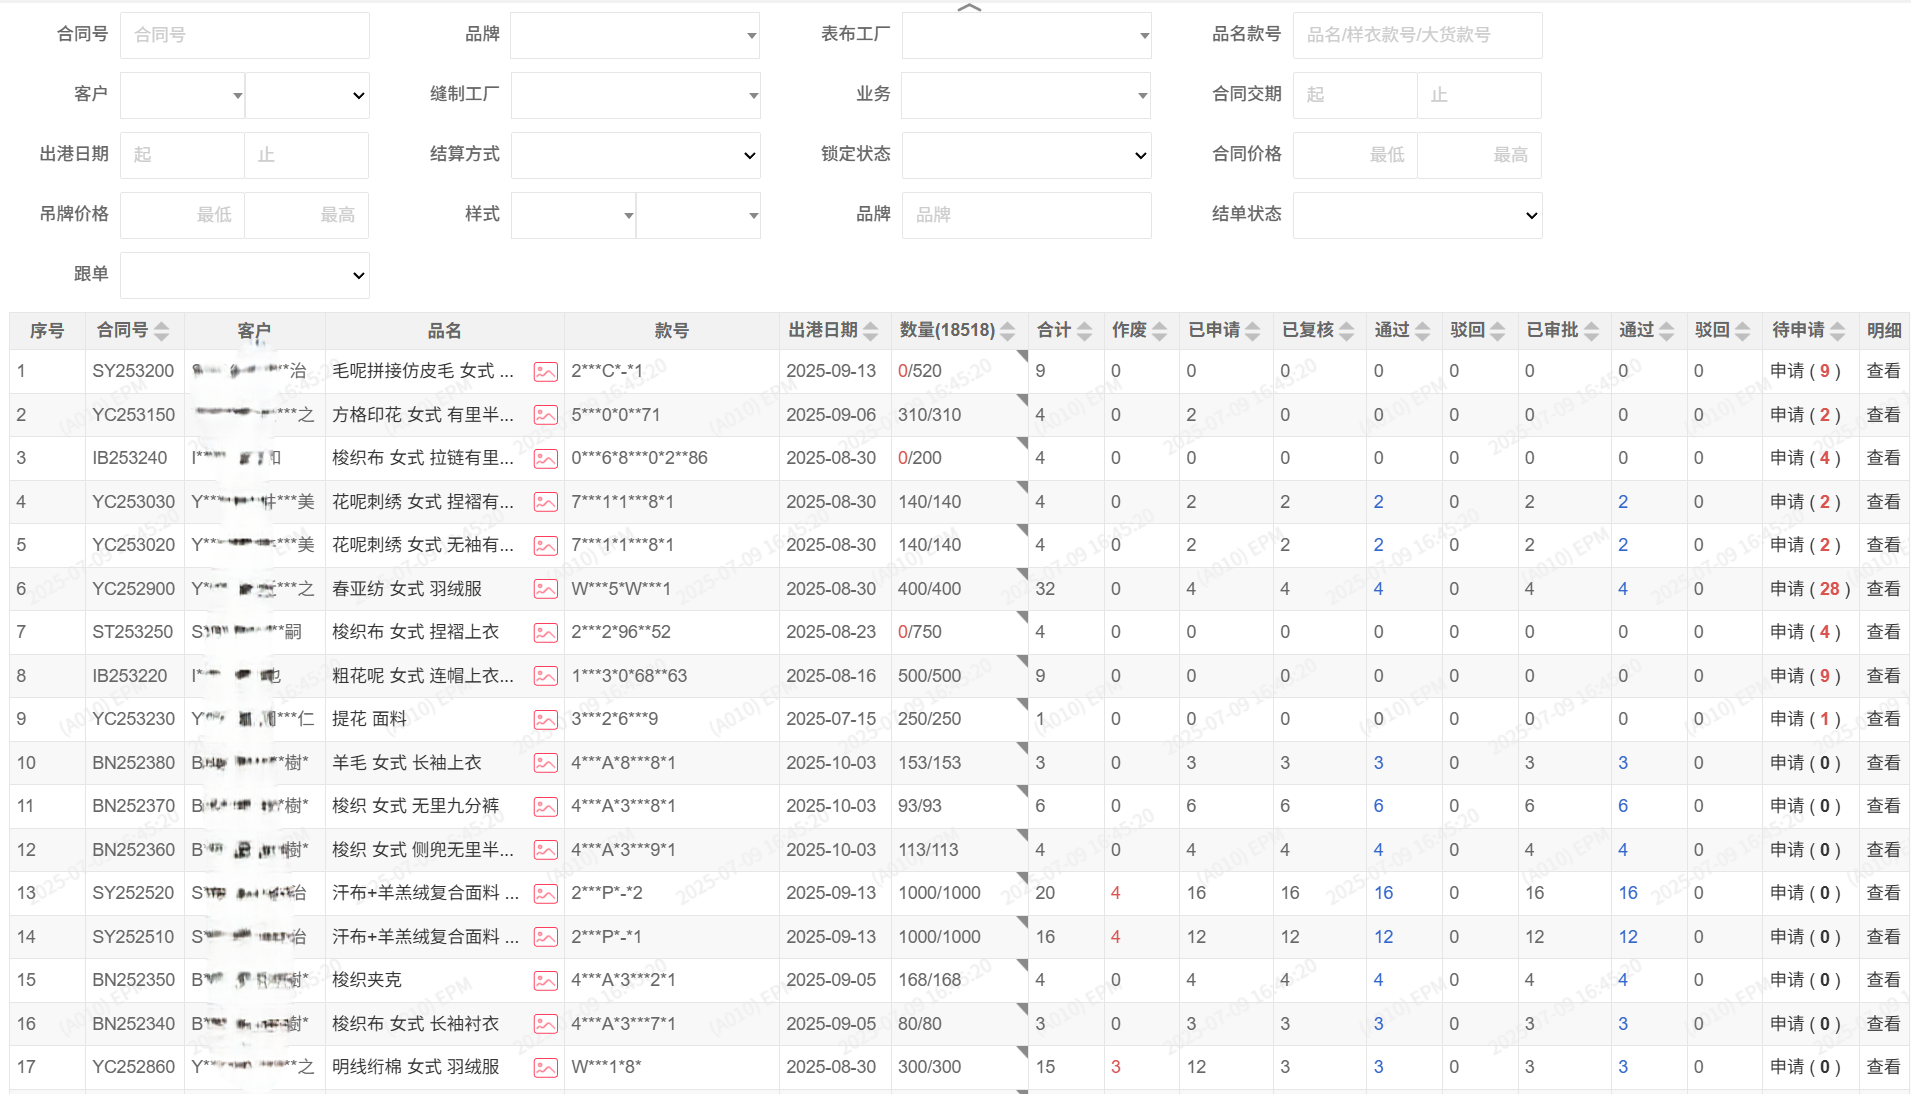Viewport: 1911px width, 1094px height.
Task: Sort by 数量(18518) column arrows
Action: (x=1008, y=331)
